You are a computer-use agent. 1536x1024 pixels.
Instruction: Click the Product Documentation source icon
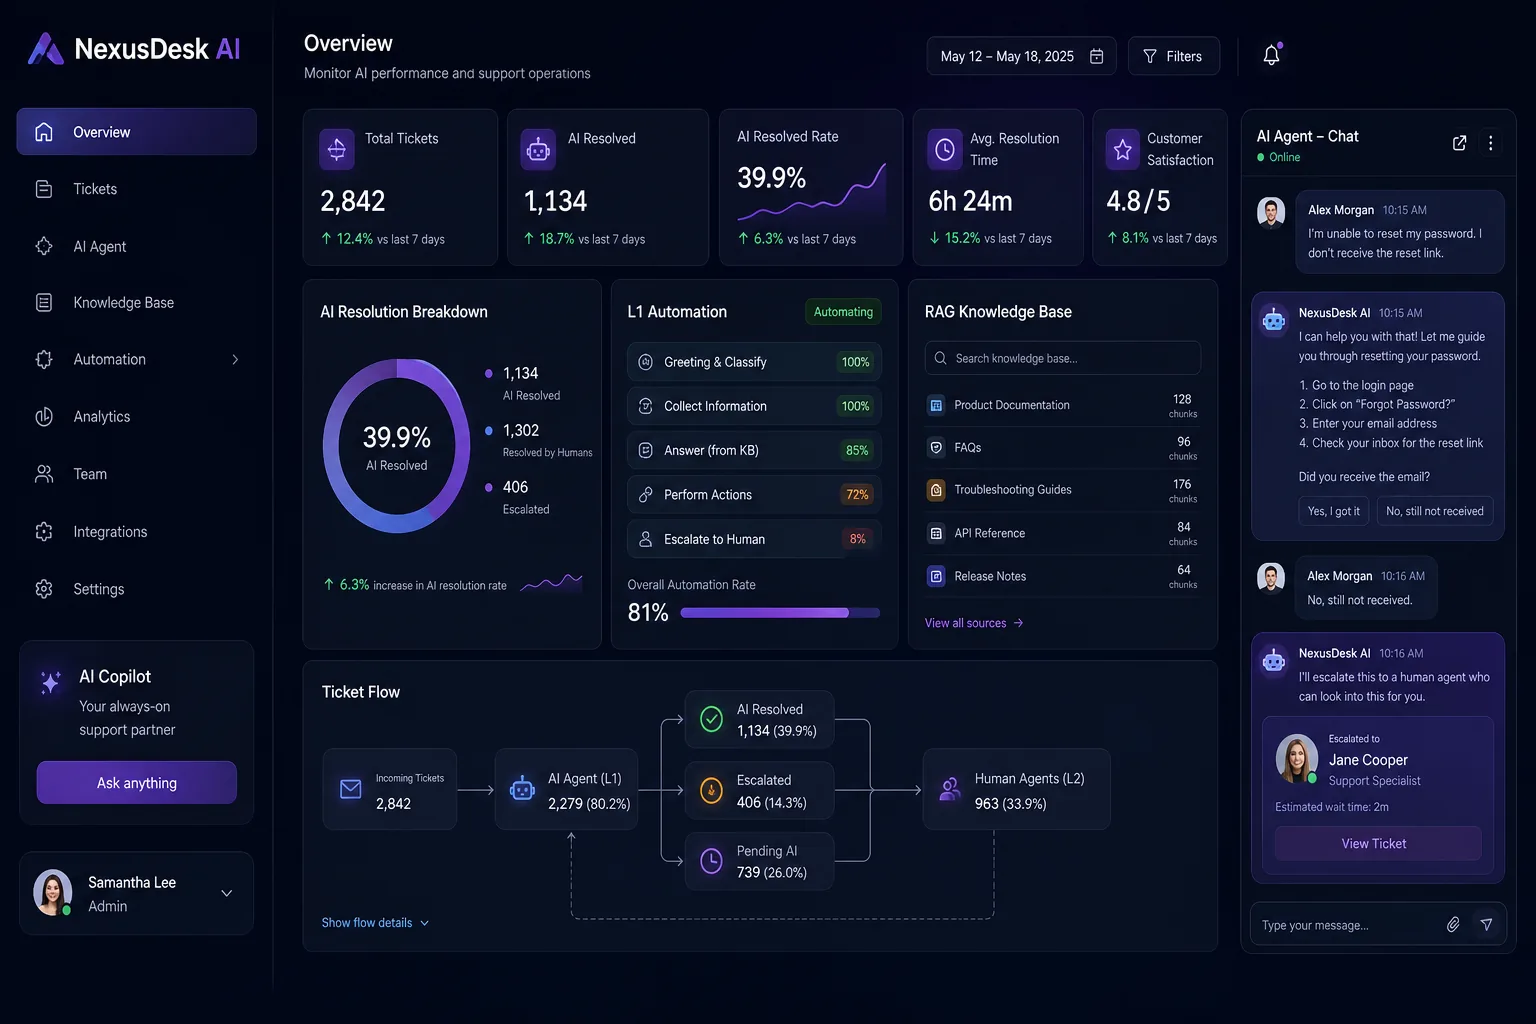click(936, 405)
